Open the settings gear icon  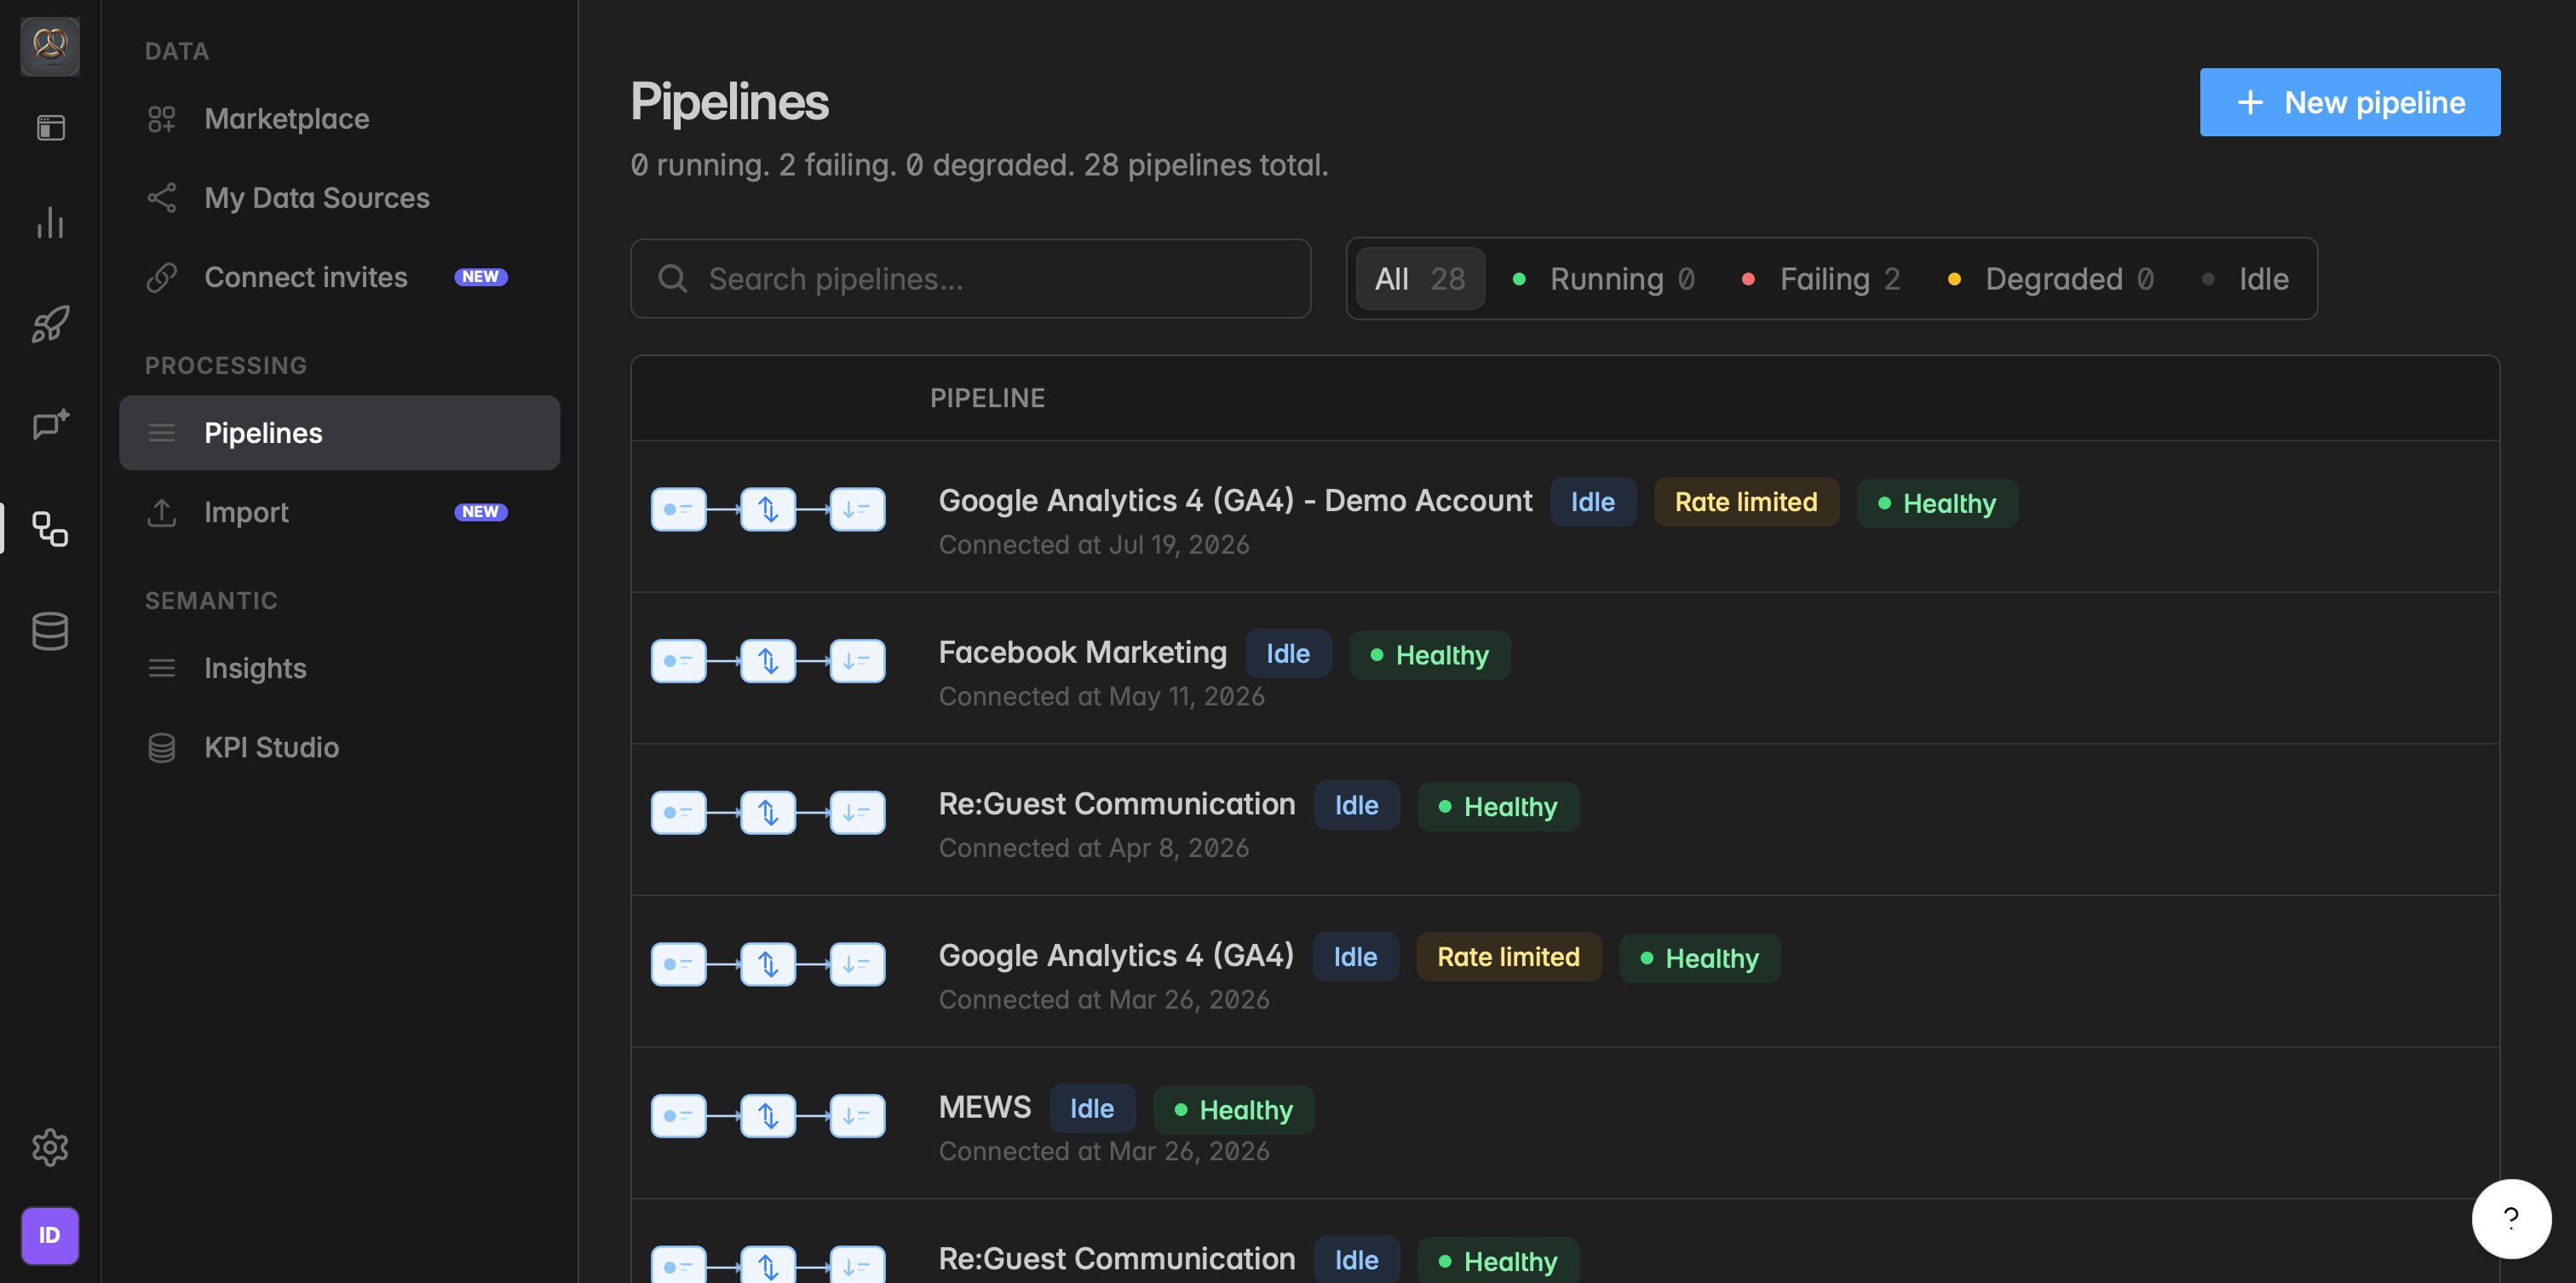coord(50,1147)
